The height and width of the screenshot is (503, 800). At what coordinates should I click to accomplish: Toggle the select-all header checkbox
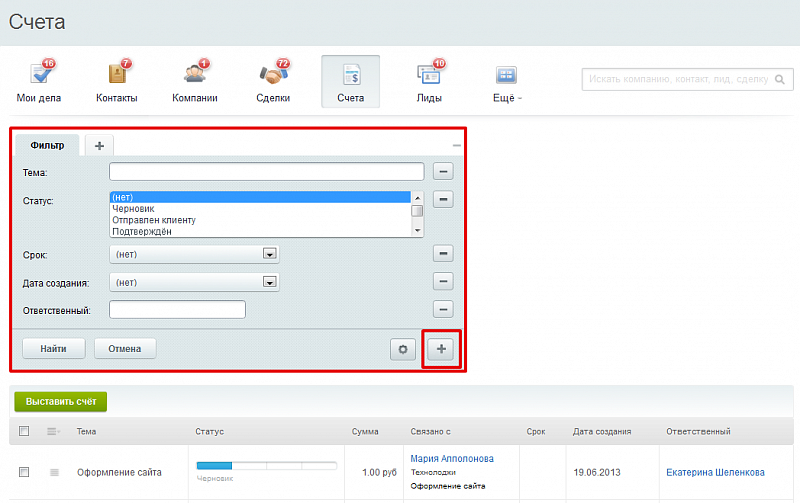tap(24, 431)
